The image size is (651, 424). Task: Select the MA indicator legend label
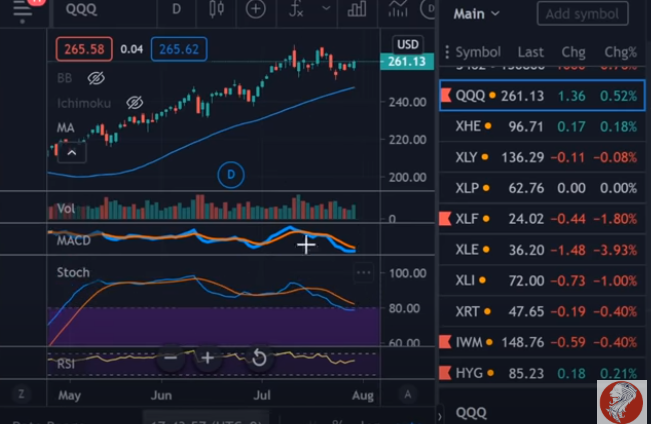tap(66, 127)
